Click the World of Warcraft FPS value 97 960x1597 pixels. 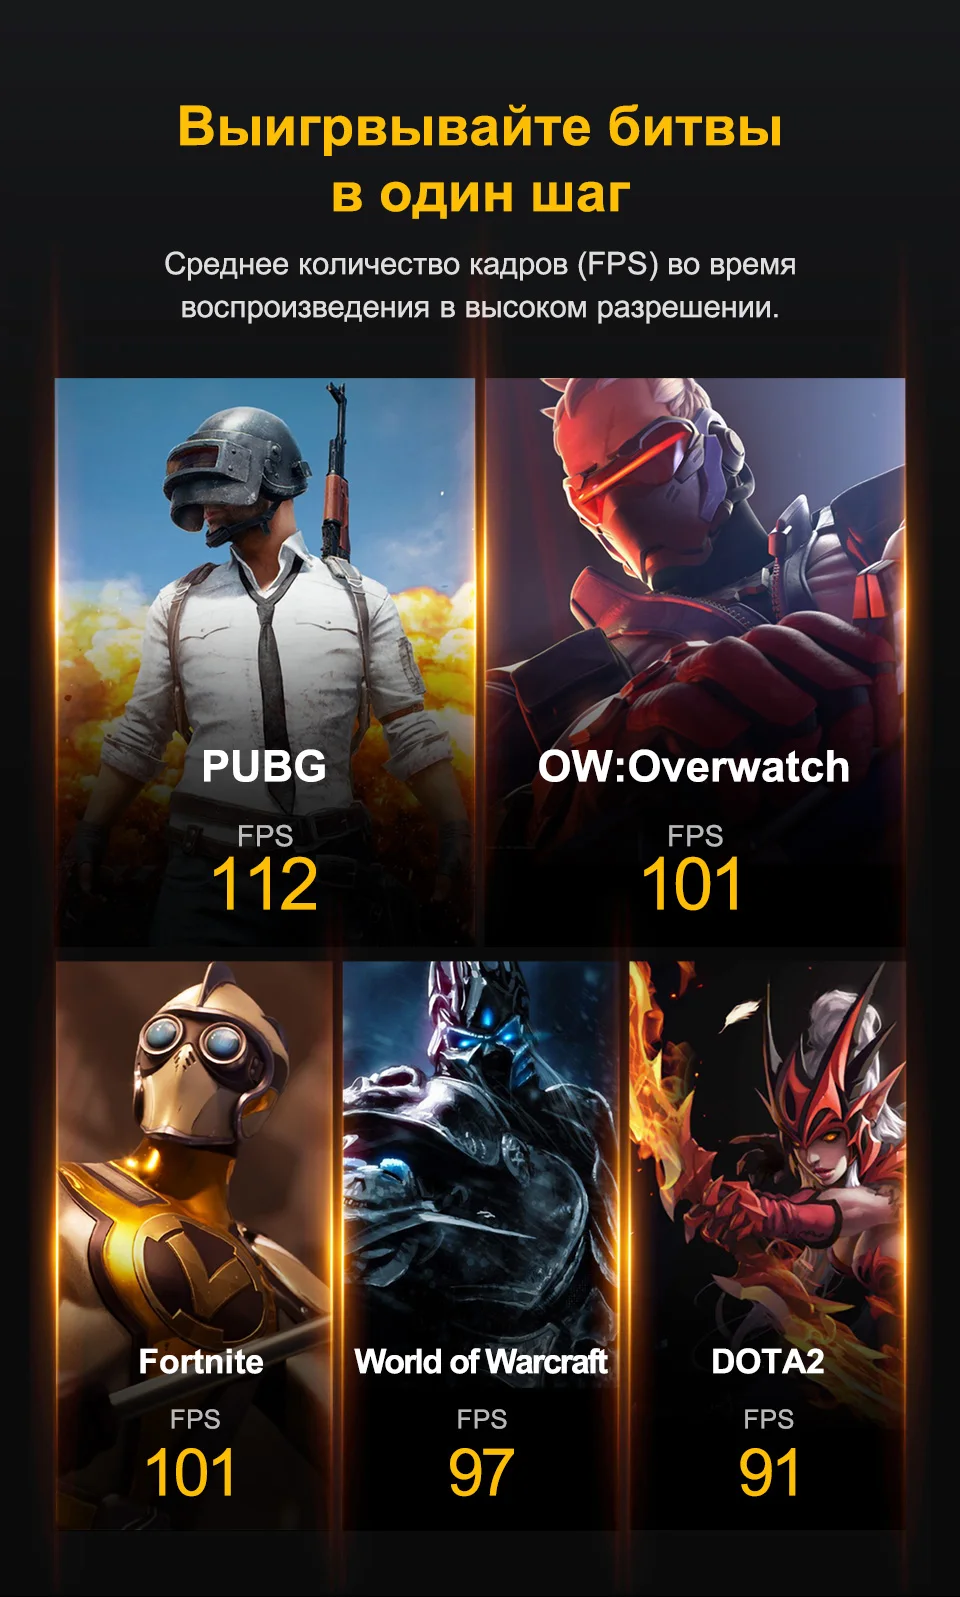[481, 1473]
